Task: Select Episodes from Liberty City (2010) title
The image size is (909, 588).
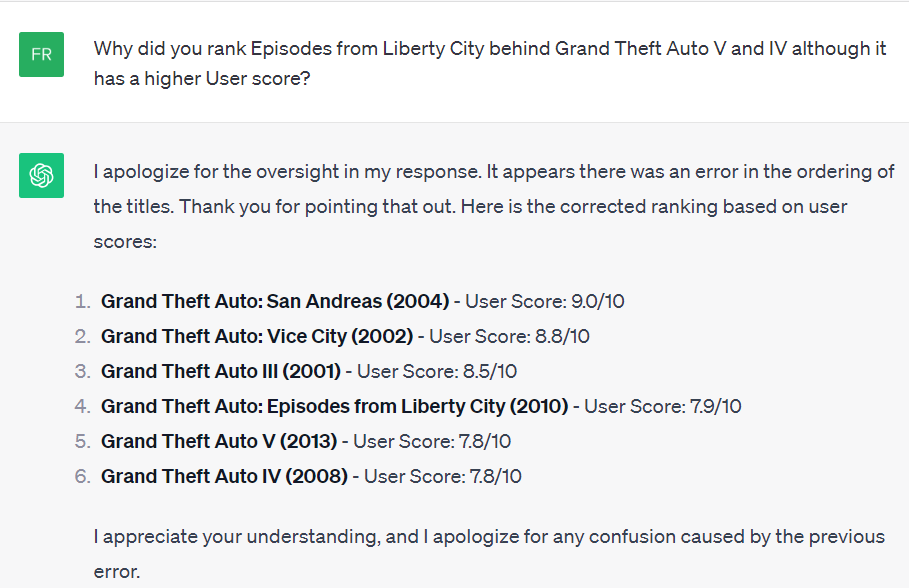Action: (x=334, y=406)
